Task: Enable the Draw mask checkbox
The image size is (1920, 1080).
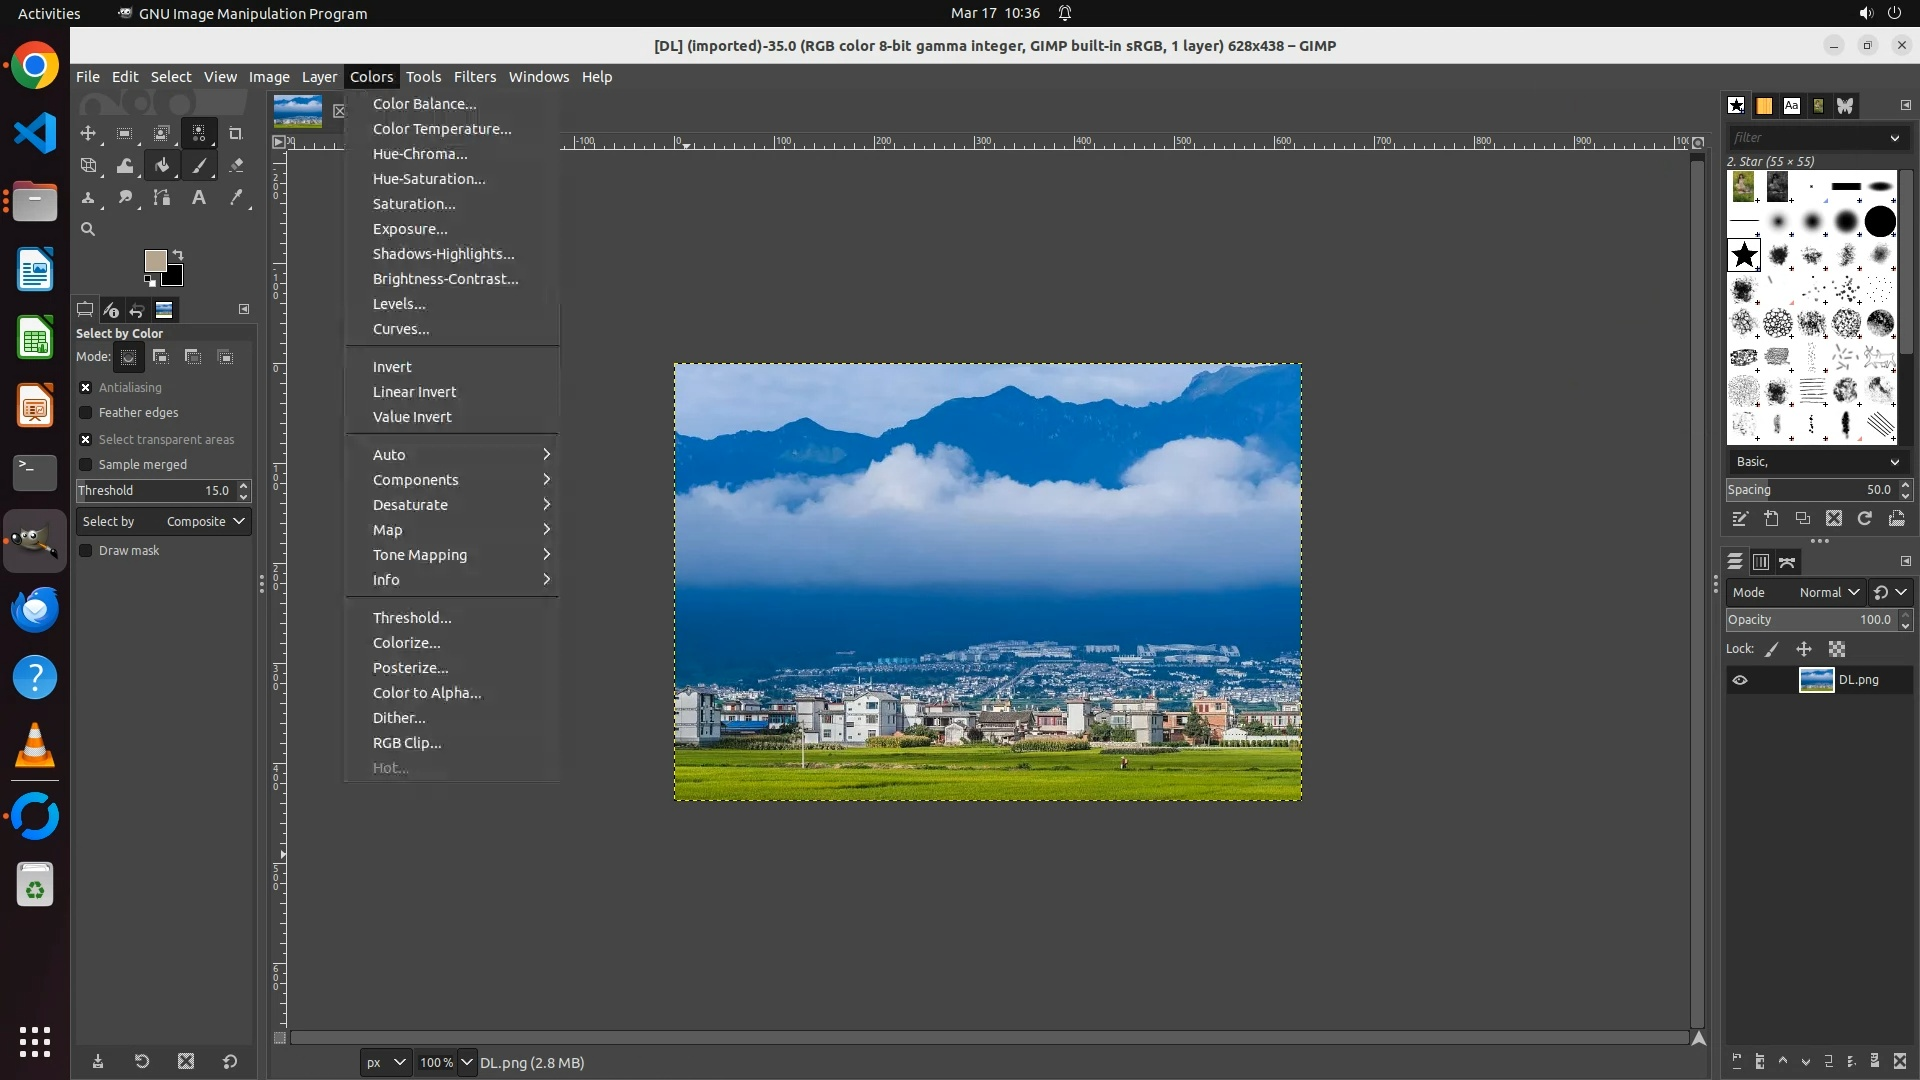Action: 86,550
